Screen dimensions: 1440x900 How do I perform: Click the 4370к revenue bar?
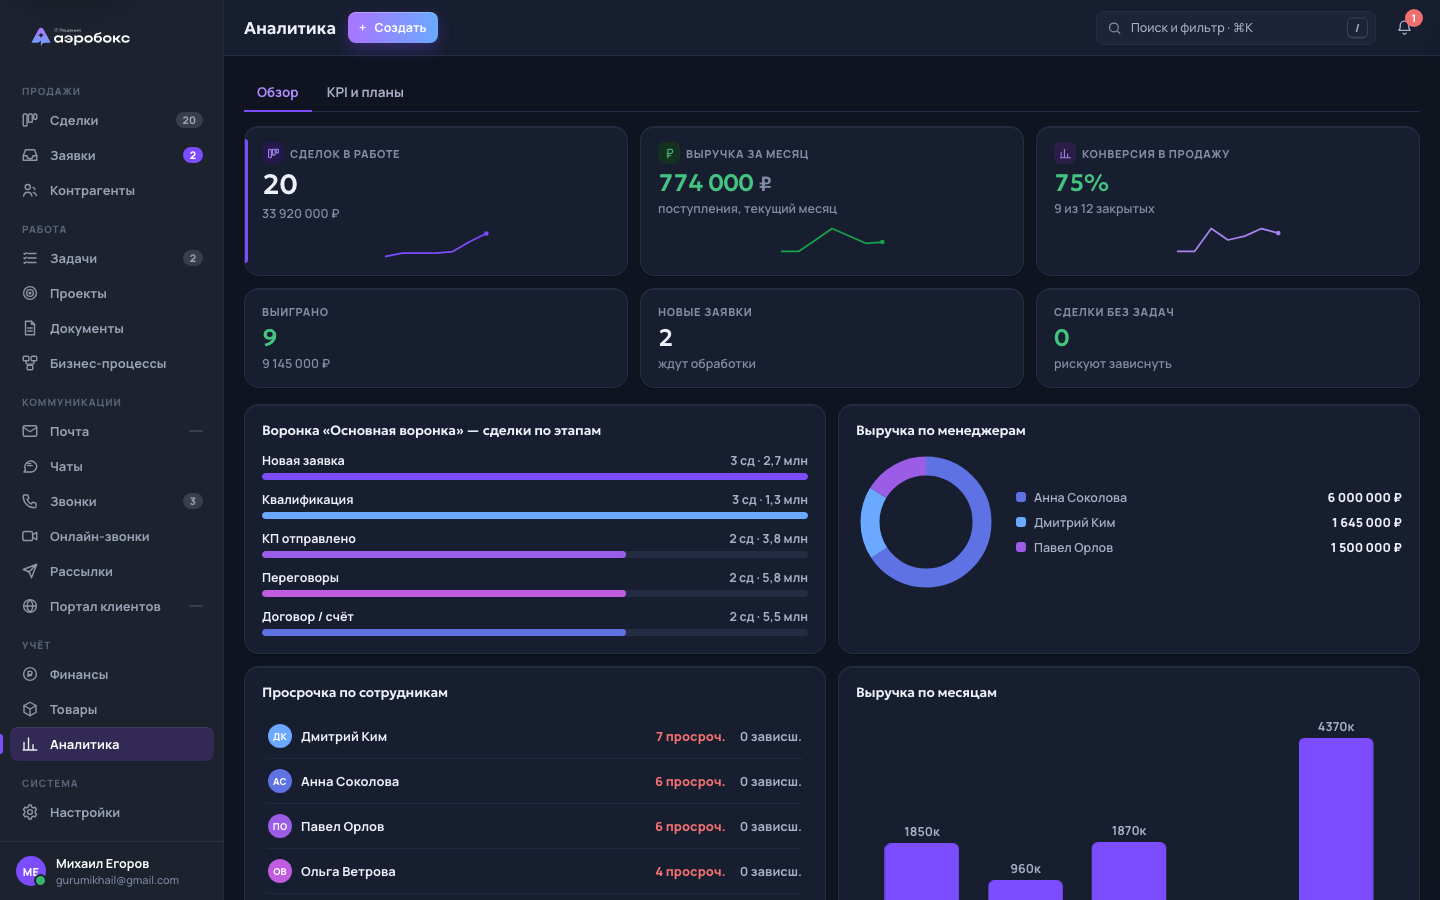coord(1336,819)
